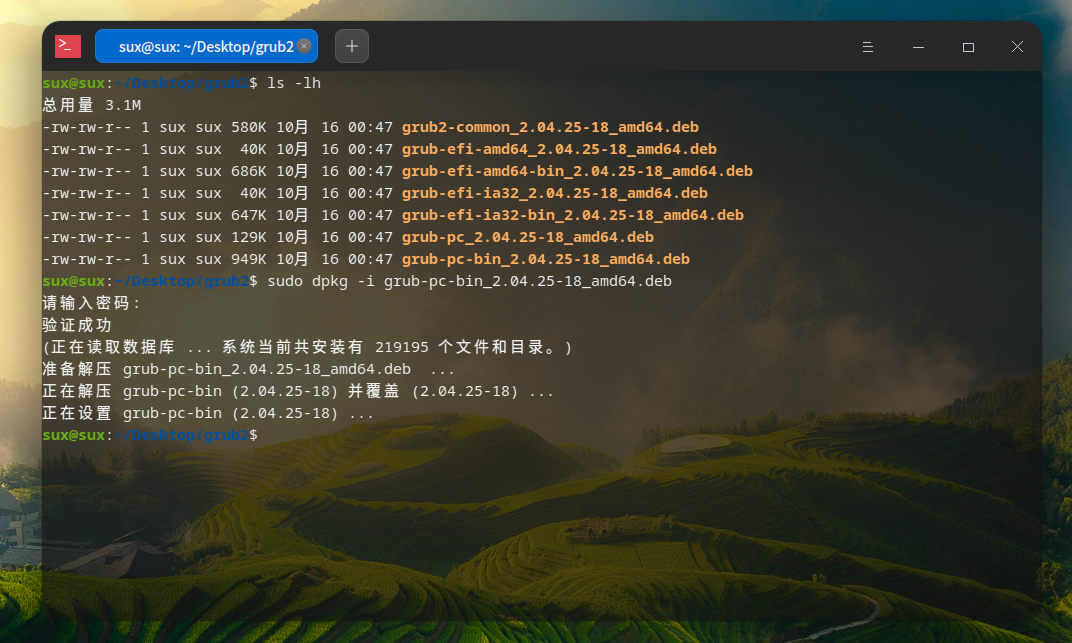Open the terminal hamburger menu

[867, 46]
